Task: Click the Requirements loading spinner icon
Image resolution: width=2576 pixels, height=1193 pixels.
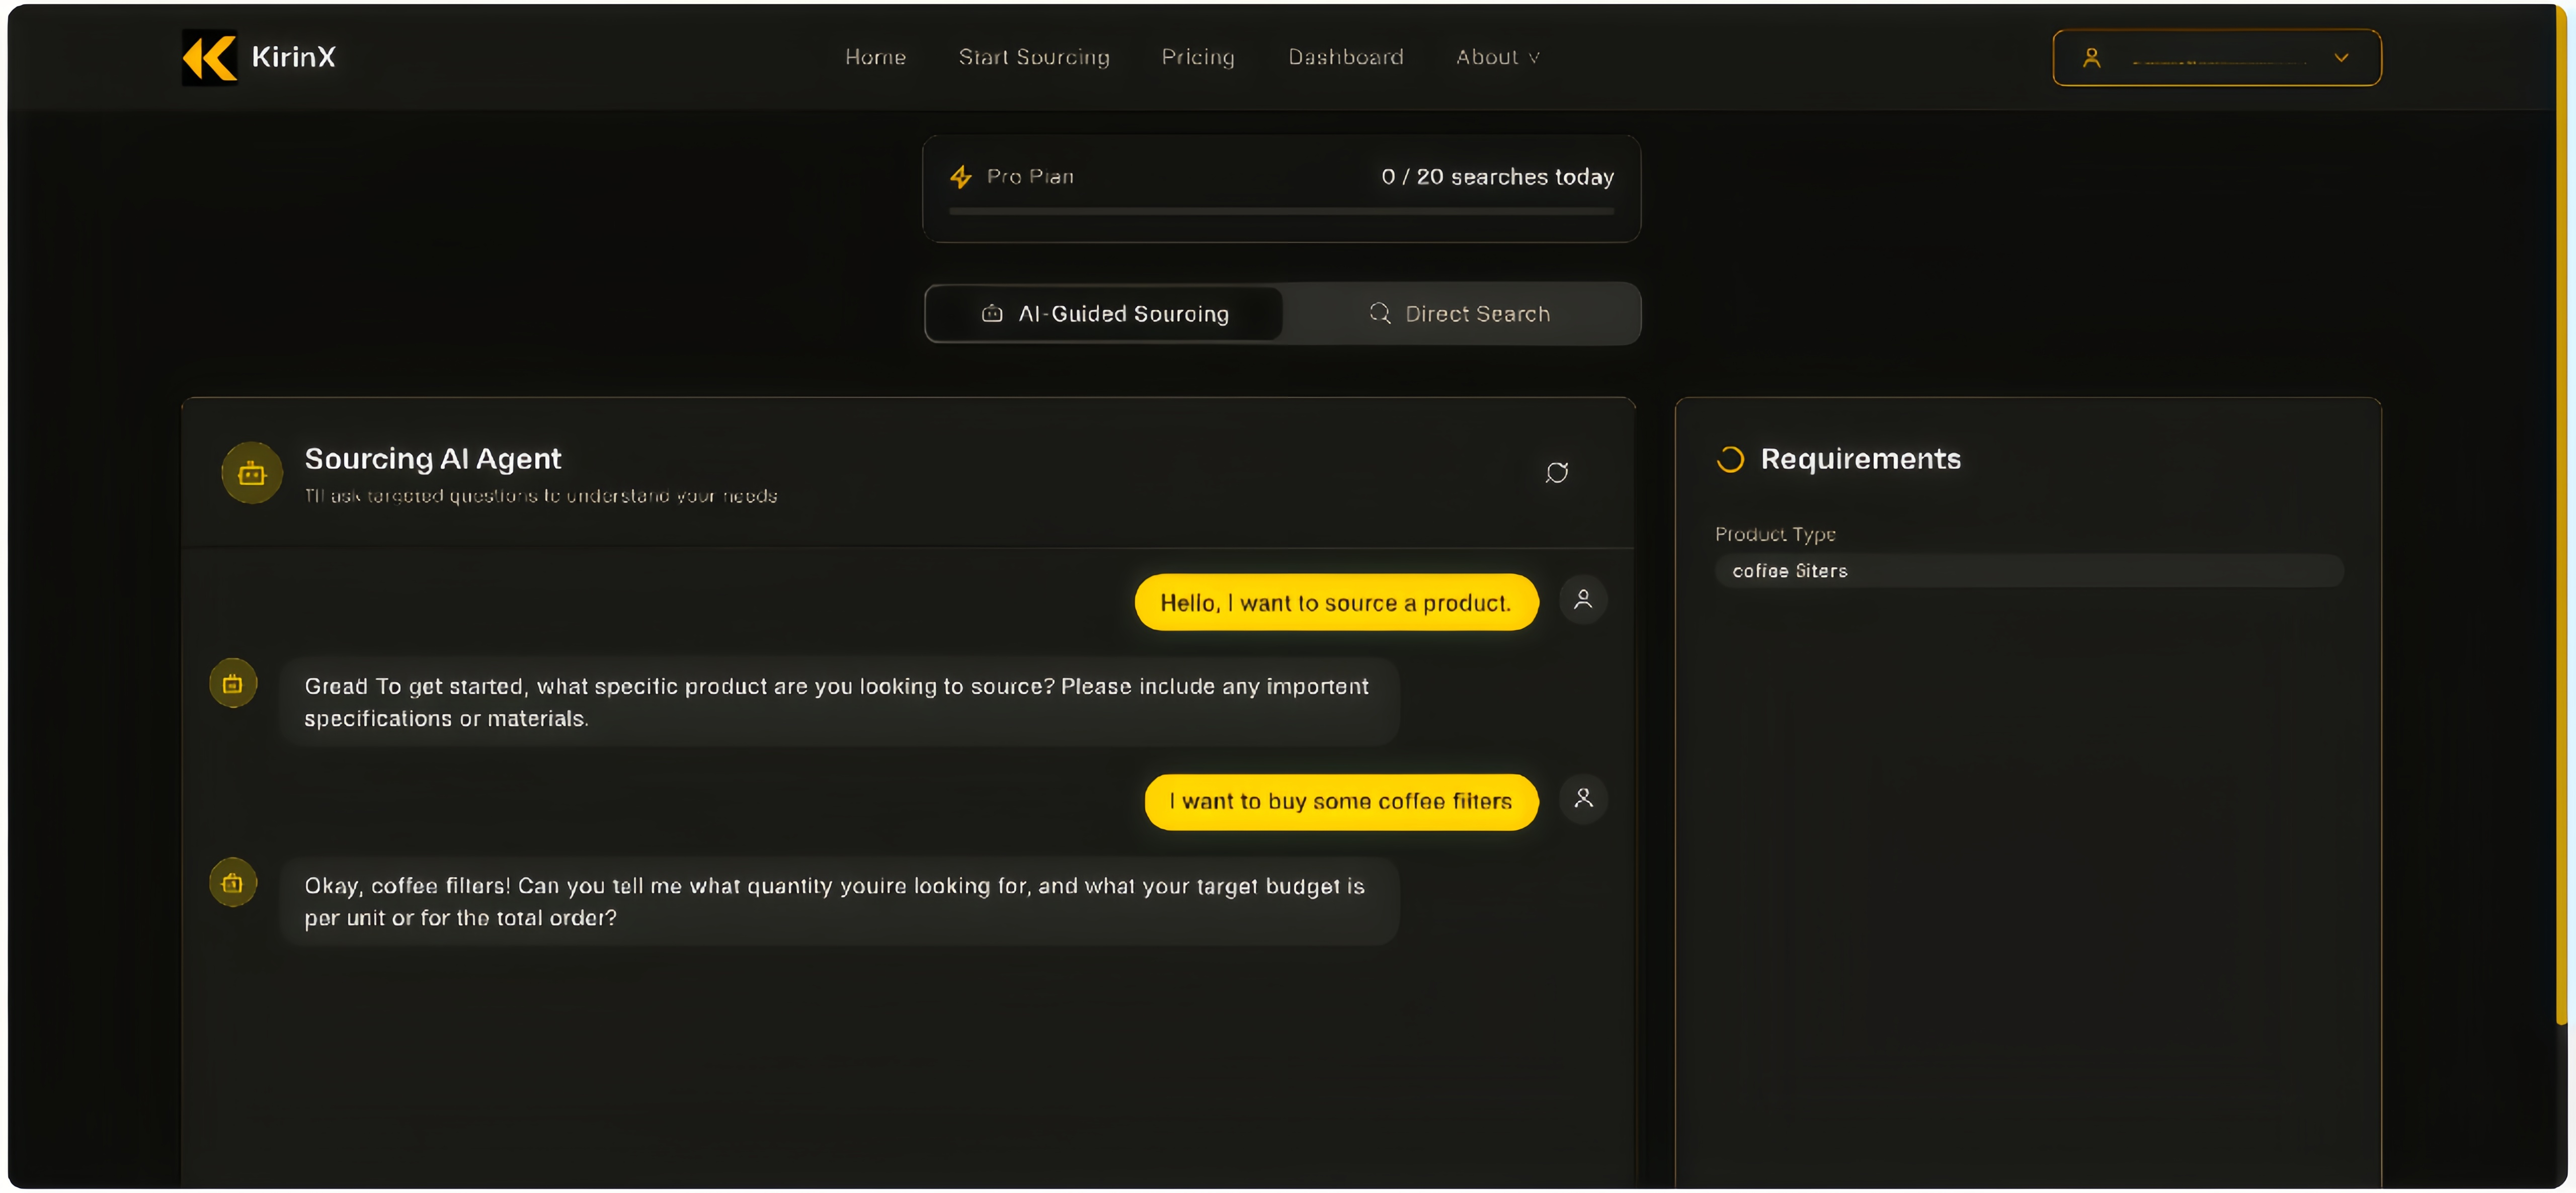Action: pyautogui.click(x=1730, y=459)
